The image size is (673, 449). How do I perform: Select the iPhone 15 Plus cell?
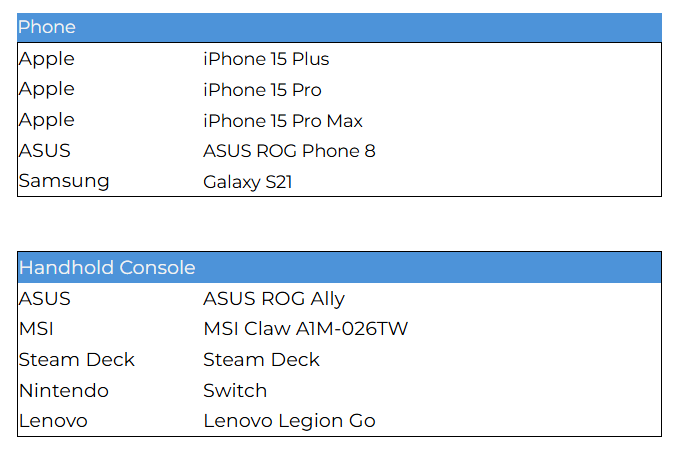click(x=266, y=59)
